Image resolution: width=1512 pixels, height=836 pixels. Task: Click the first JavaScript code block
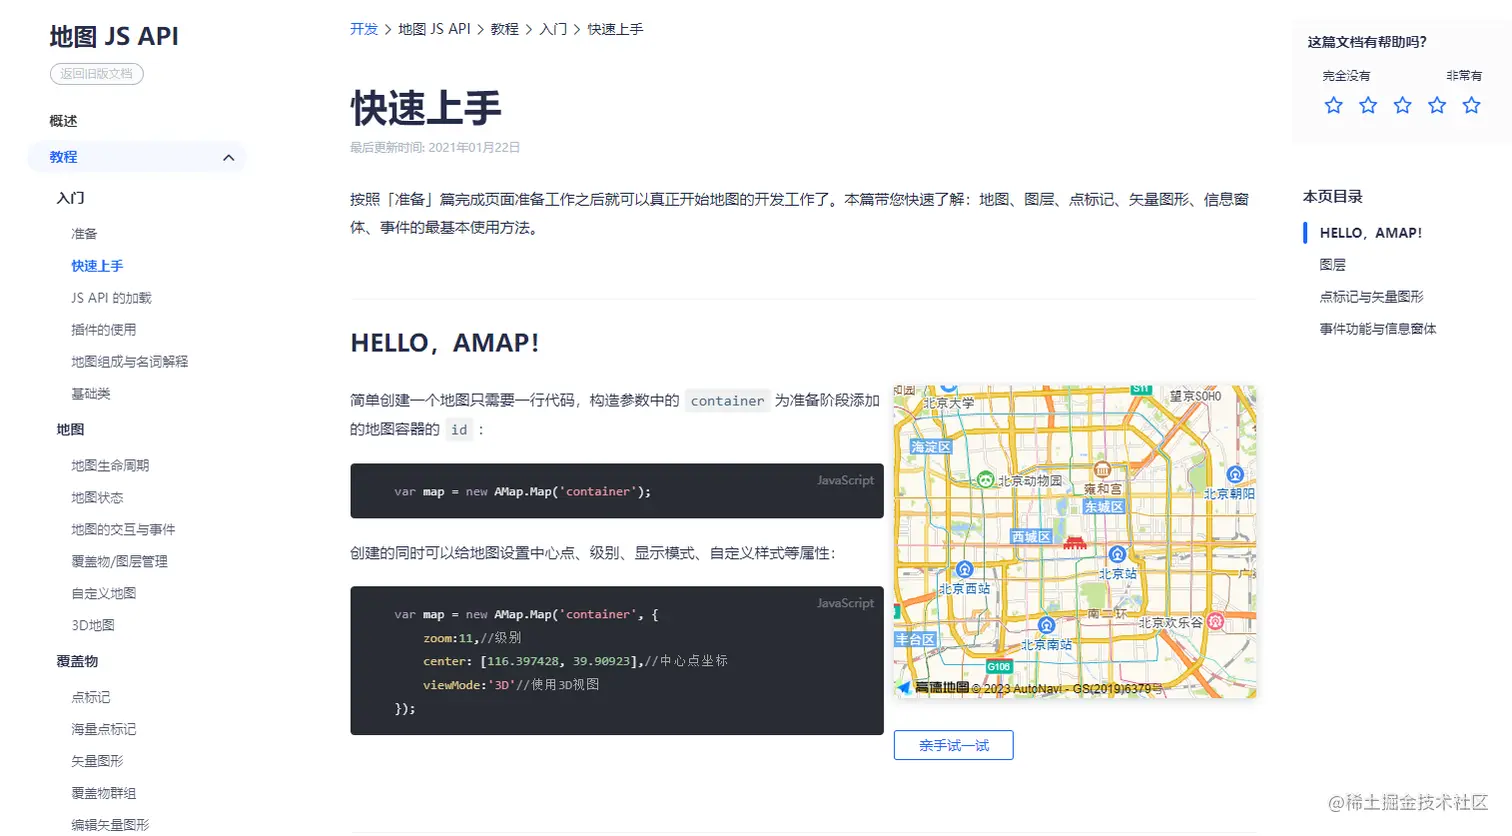point(617,491)
